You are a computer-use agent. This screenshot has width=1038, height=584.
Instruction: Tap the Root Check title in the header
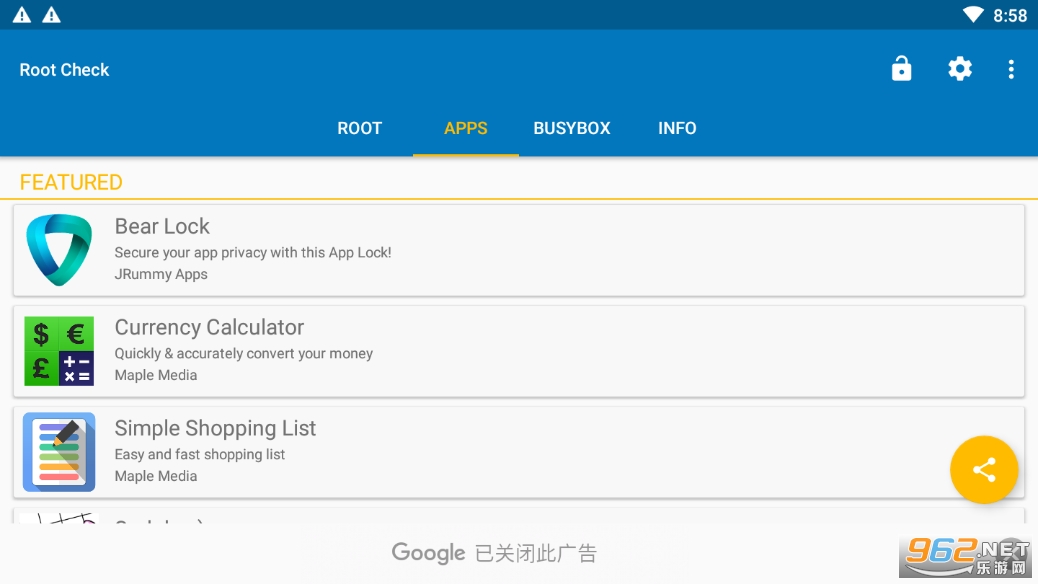[x=64, y=70]
